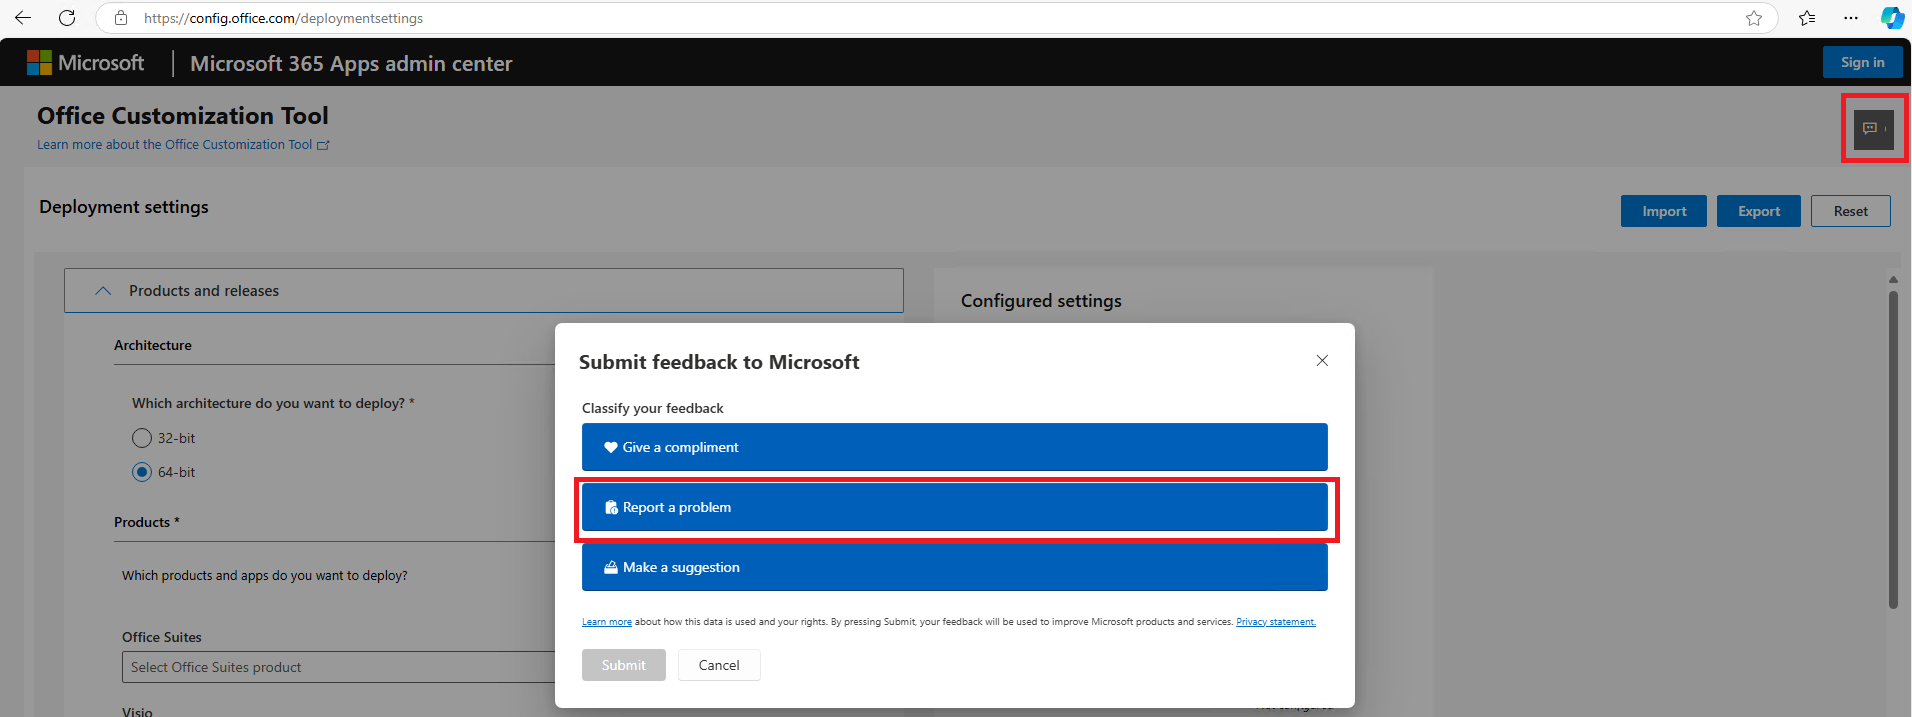
Task: Click the page vertical scrollbar
Action: pos(1893,449)
